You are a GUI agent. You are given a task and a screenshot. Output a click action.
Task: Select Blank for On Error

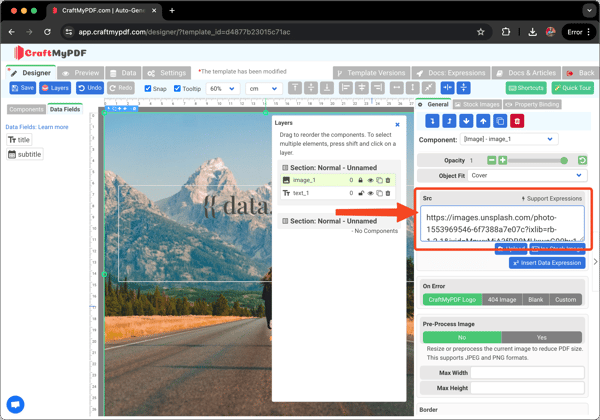535,300
